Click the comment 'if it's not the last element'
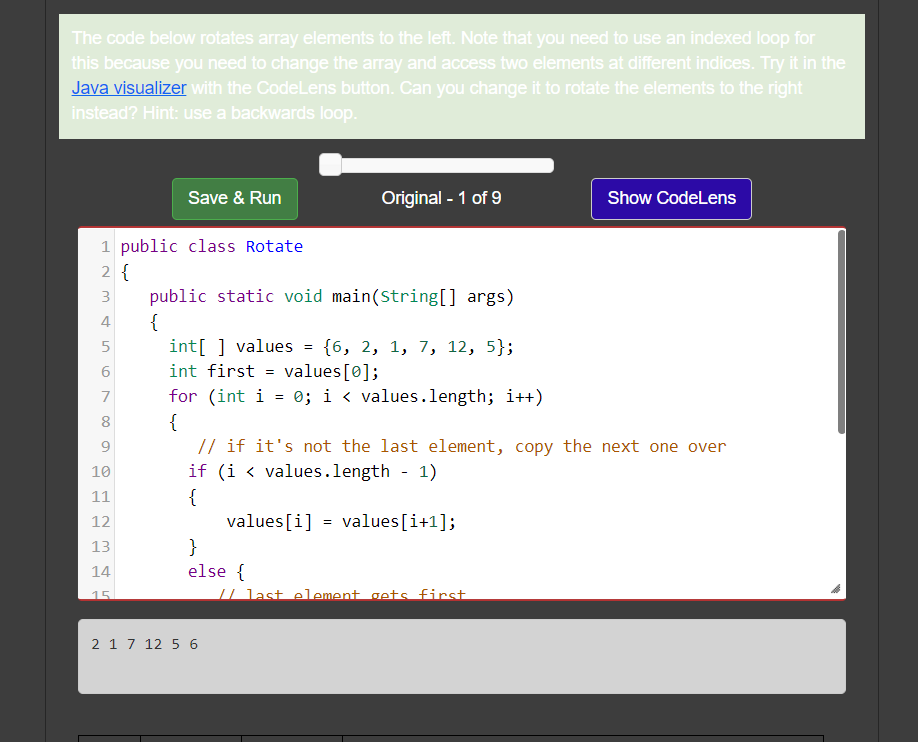The image size is (918, 742). (462, 446)
